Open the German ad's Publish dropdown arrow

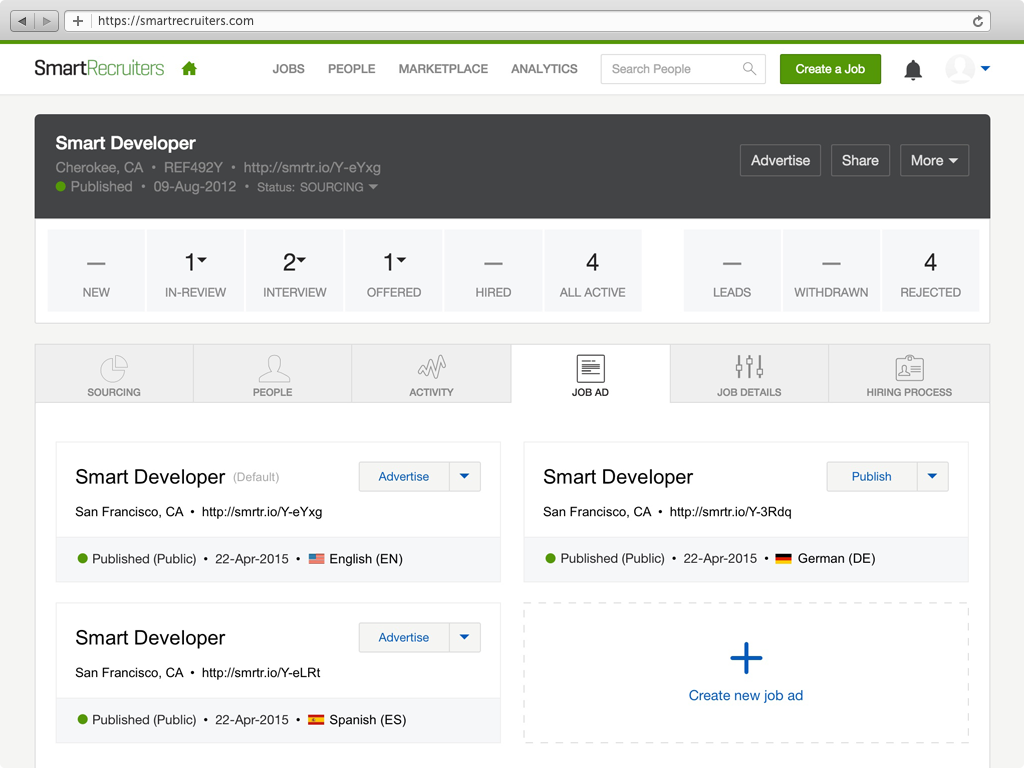tap(933, 477)
